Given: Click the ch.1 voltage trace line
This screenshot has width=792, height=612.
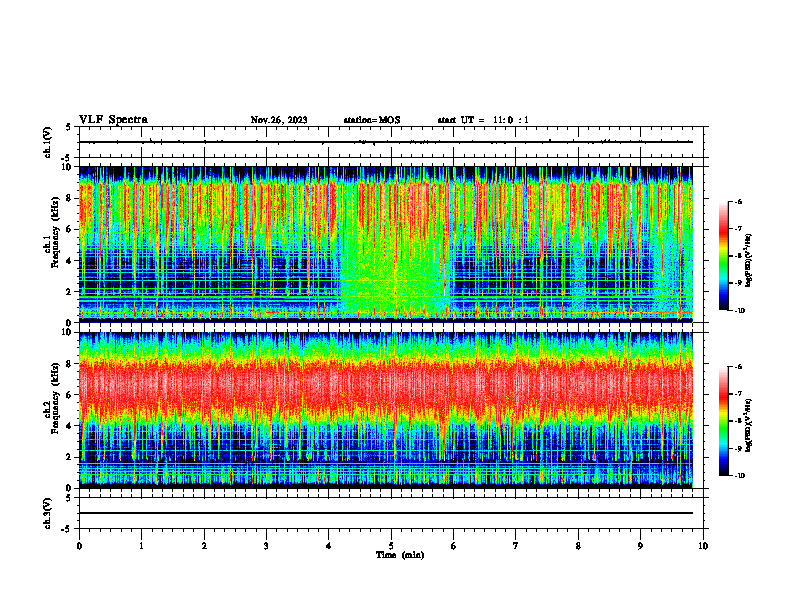Looking at the screenshot, I should 386,142.
